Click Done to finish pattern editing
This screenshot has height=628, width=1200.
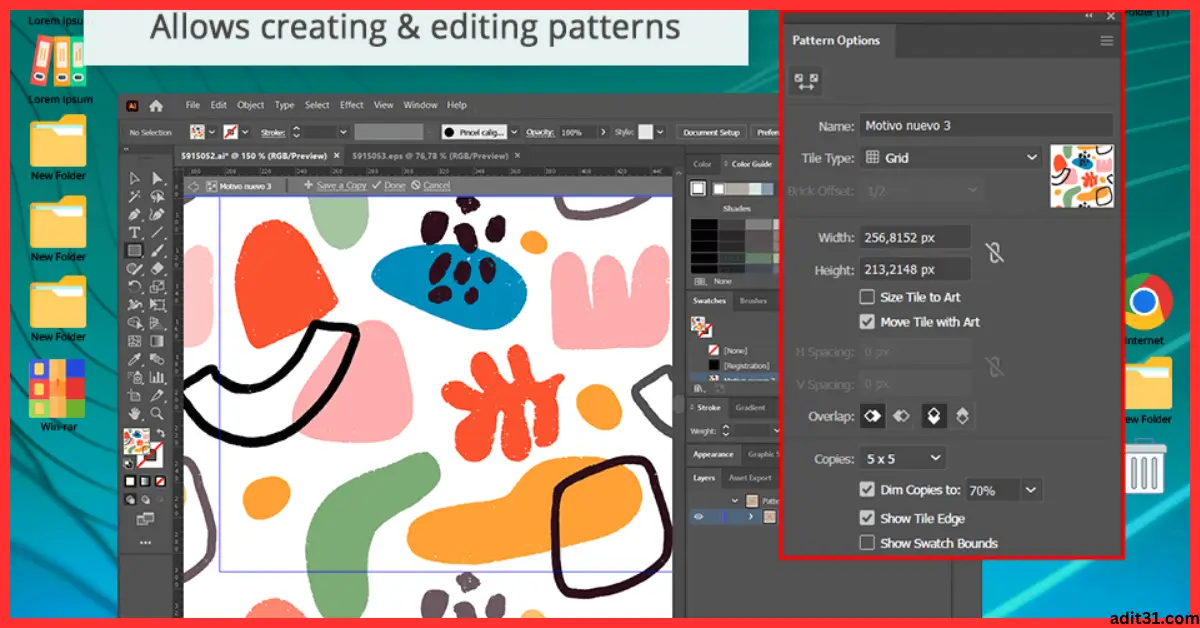point(394,186)
